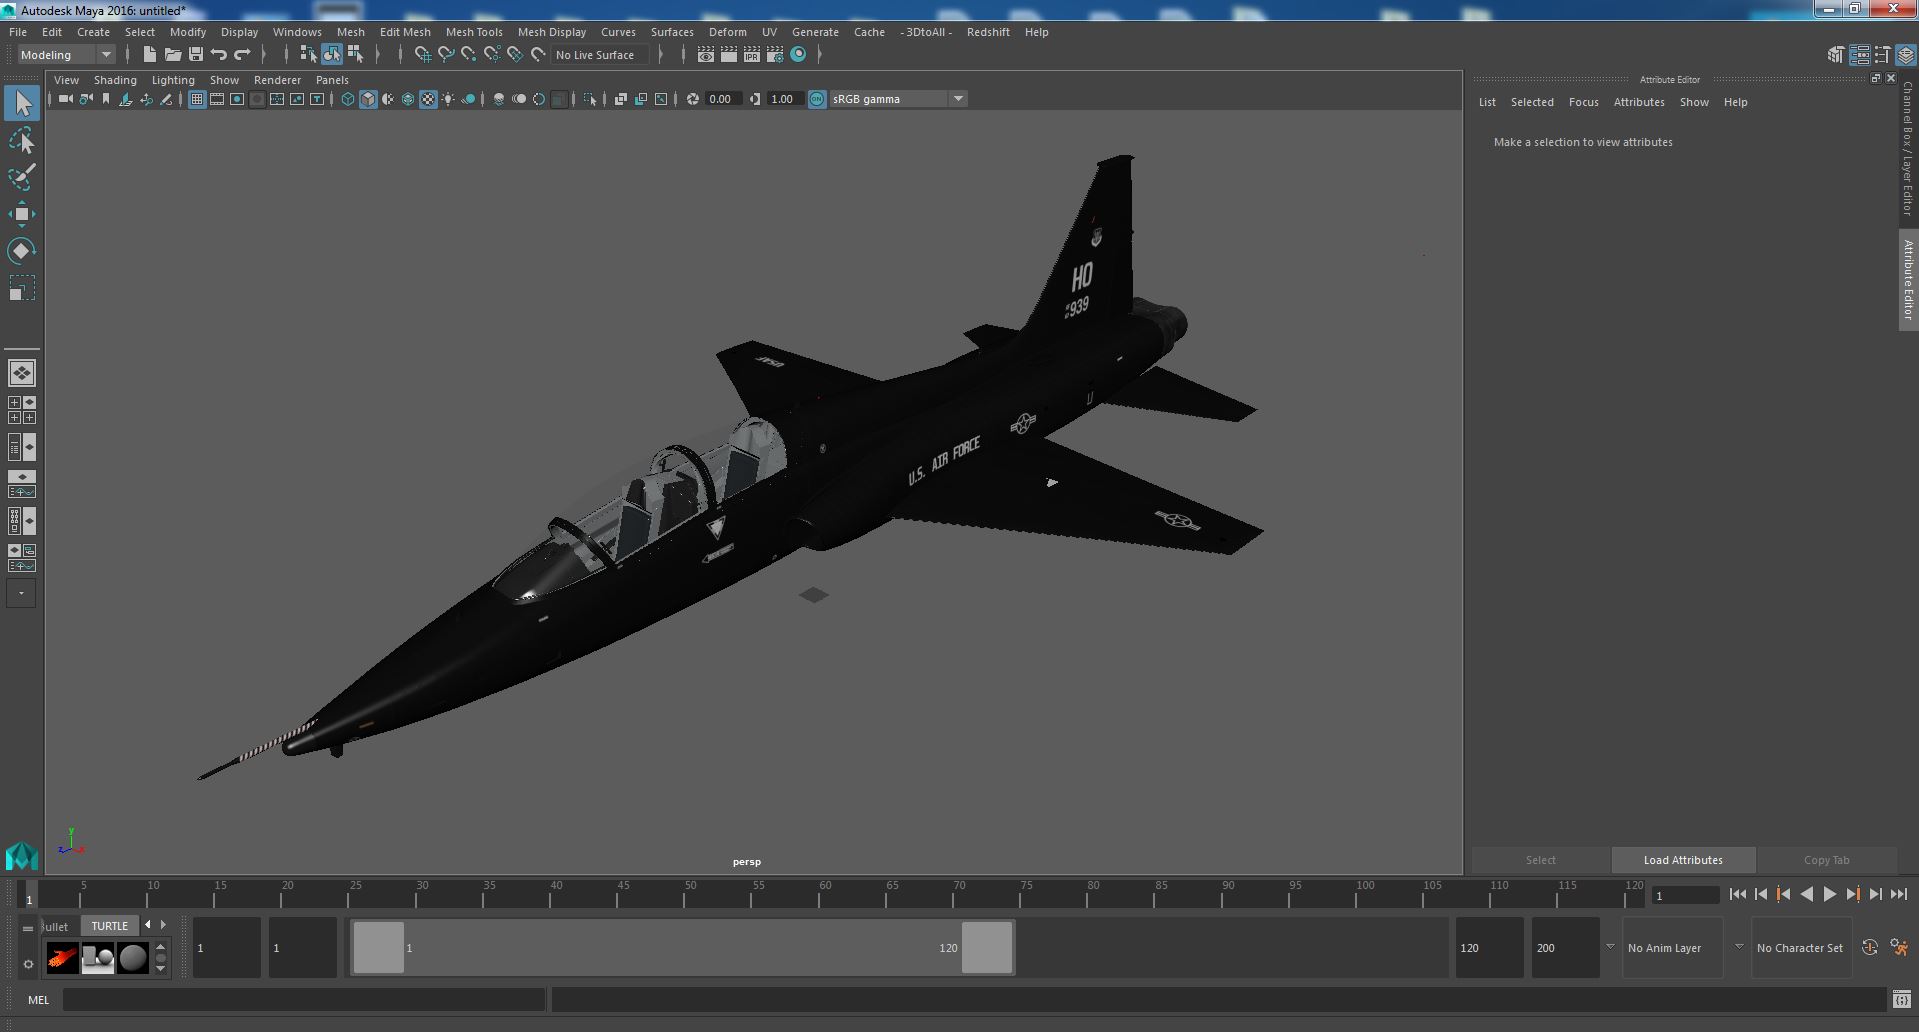
Task: Click the Load Attributes button
Action: point(1683,860)
